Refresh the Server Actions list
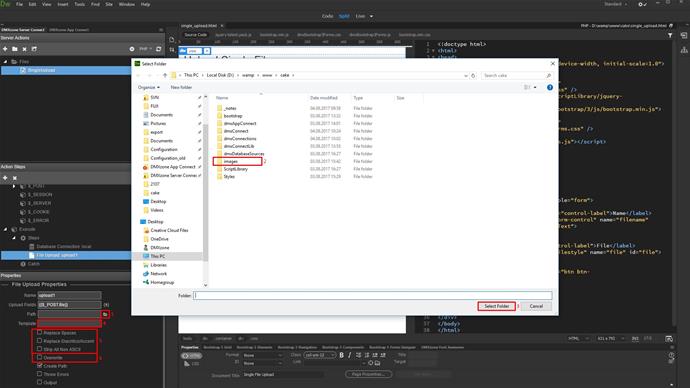The image size is (690, 388). click(x=158, y=49)
